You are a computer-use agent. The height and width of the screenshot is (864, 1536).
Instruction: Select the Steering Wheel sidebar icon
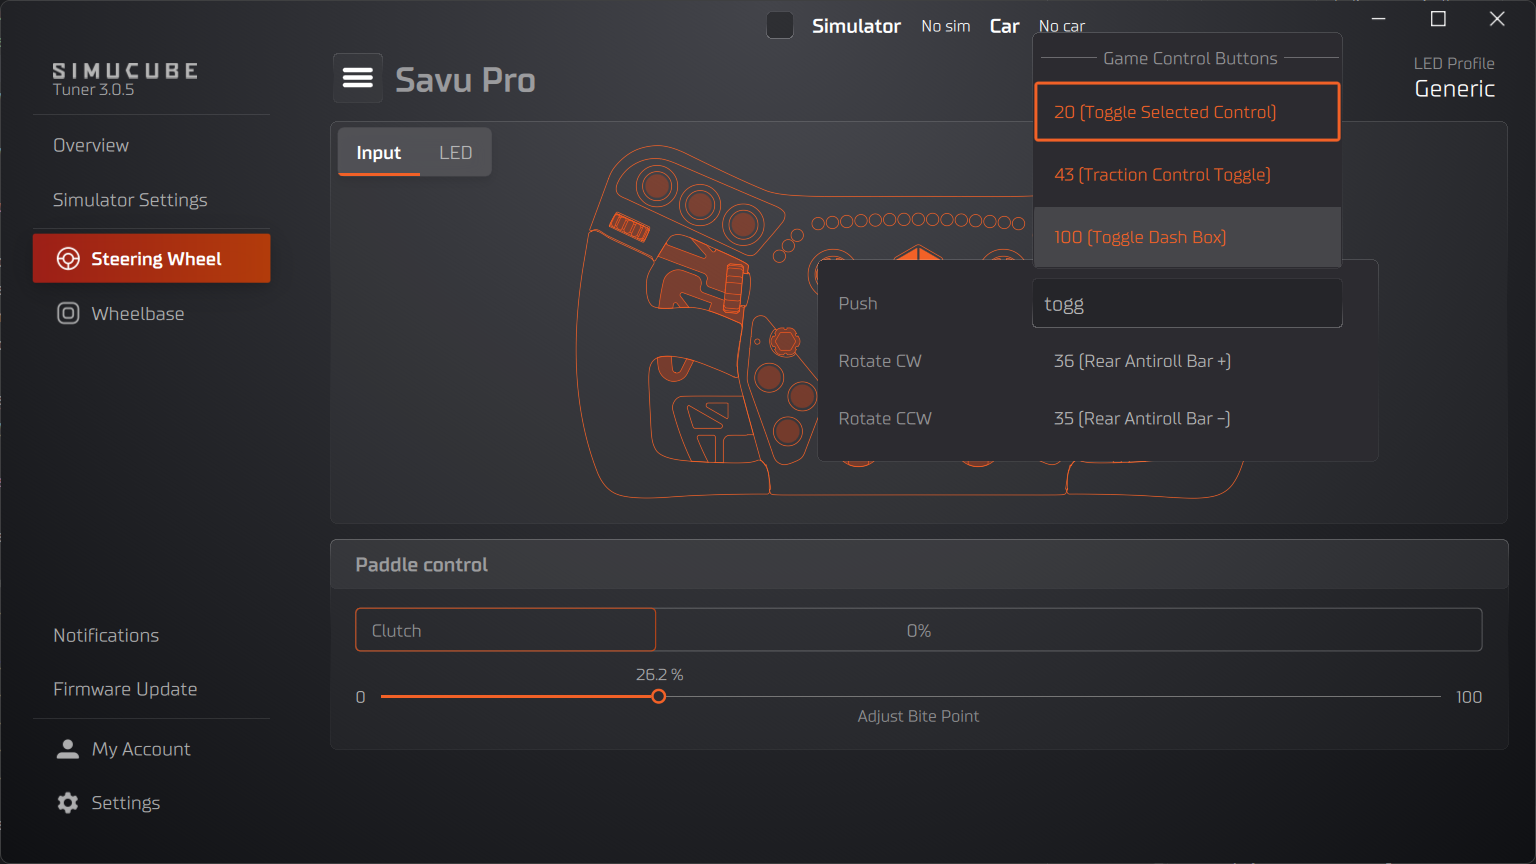pos(68,258)
